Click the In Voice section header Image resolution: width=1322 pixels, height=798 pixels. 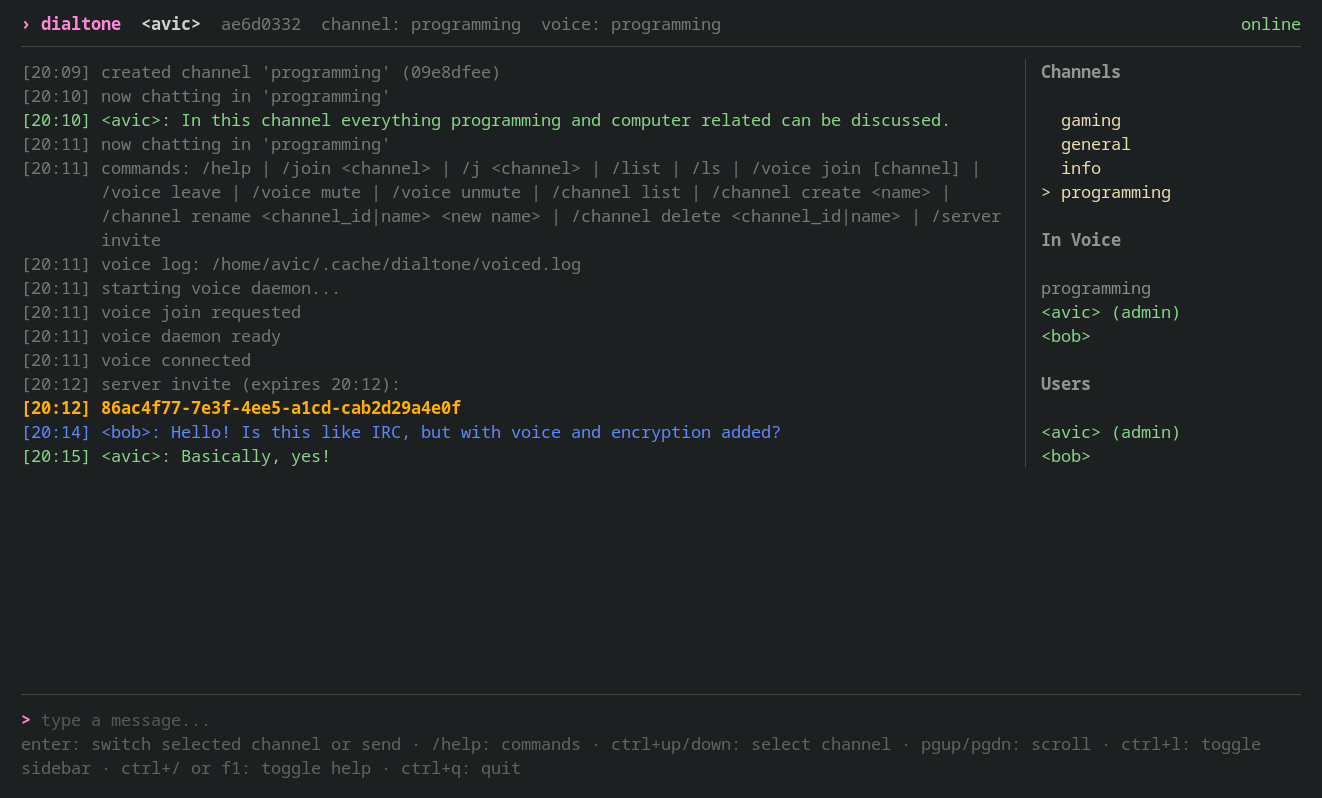(x=1080, y=240)
